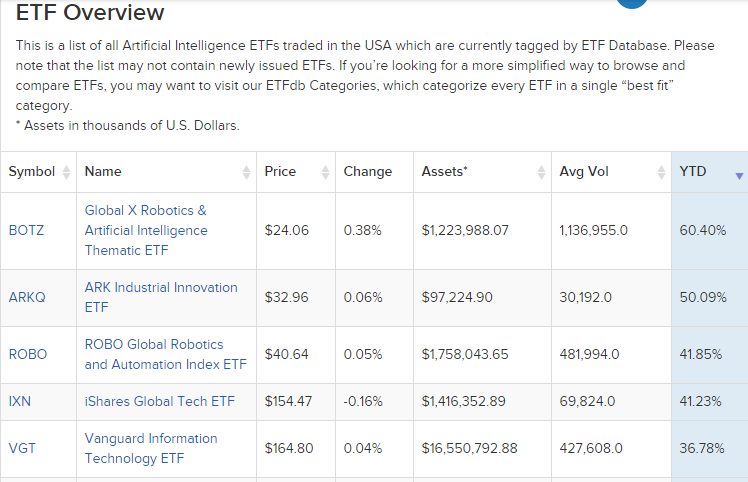Click the Name column sort arrows
The height and width of the screenshot is (482, 748).
point(246,172)
